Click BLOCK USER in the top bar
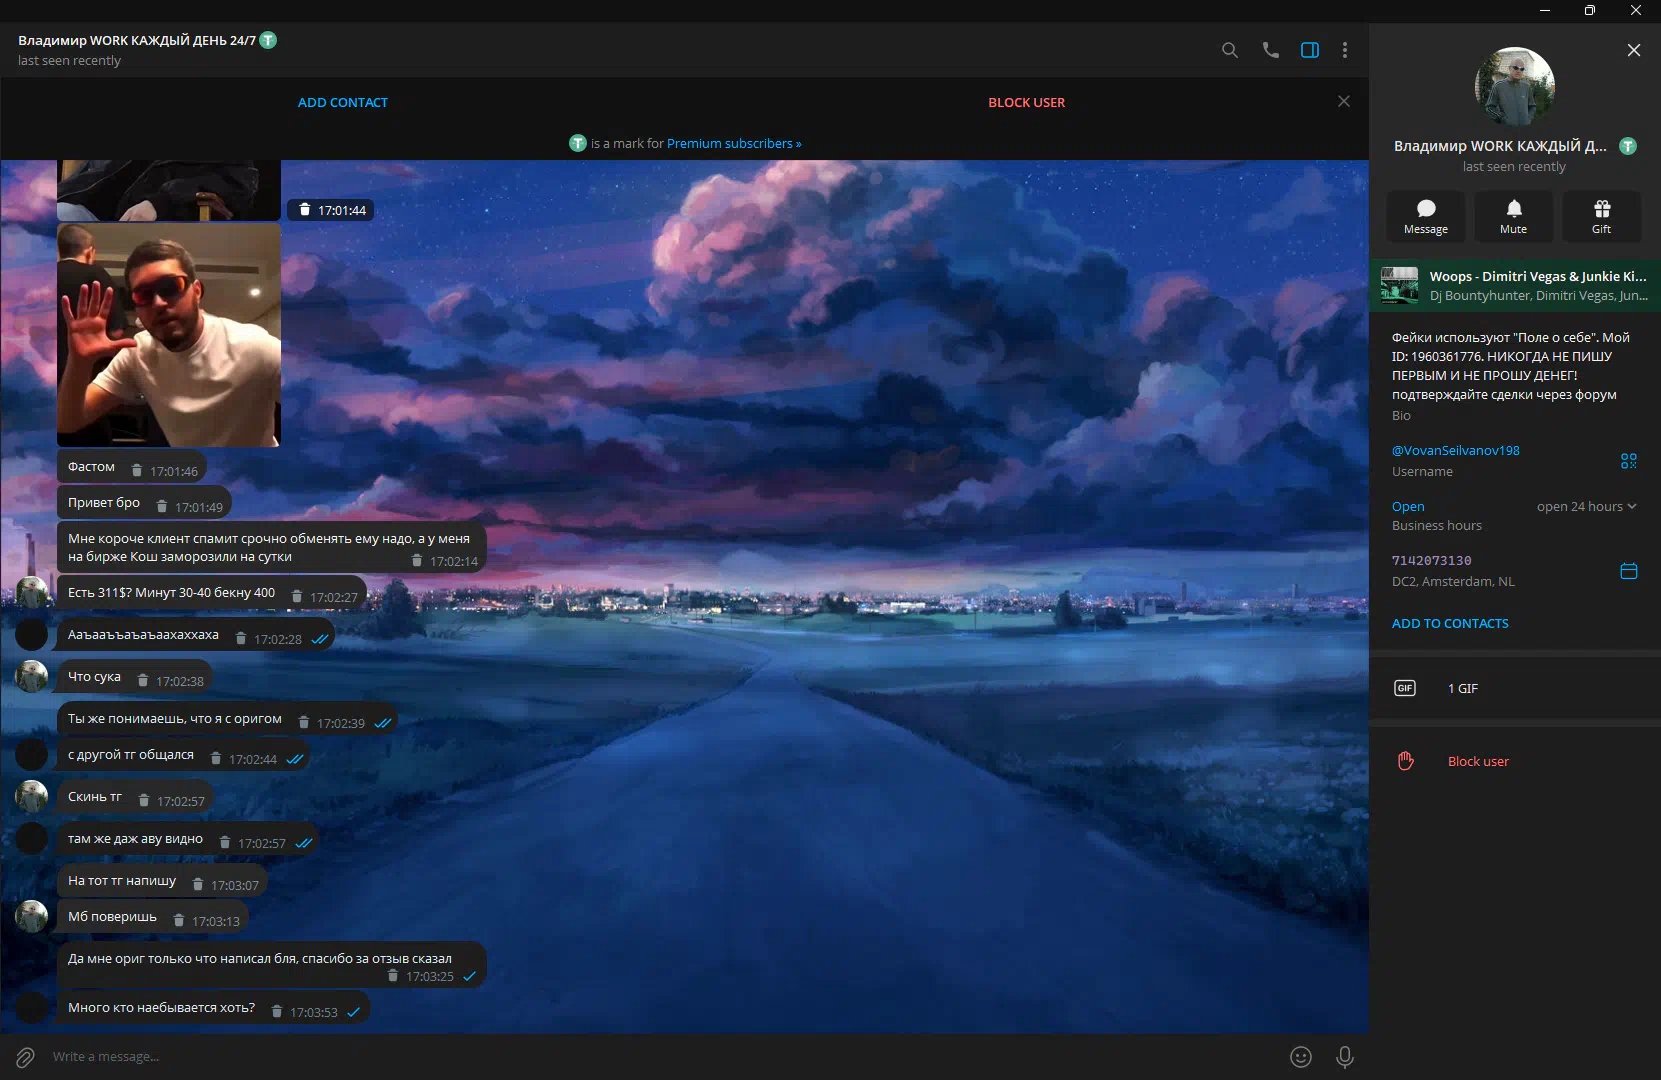 (1026, 102)
